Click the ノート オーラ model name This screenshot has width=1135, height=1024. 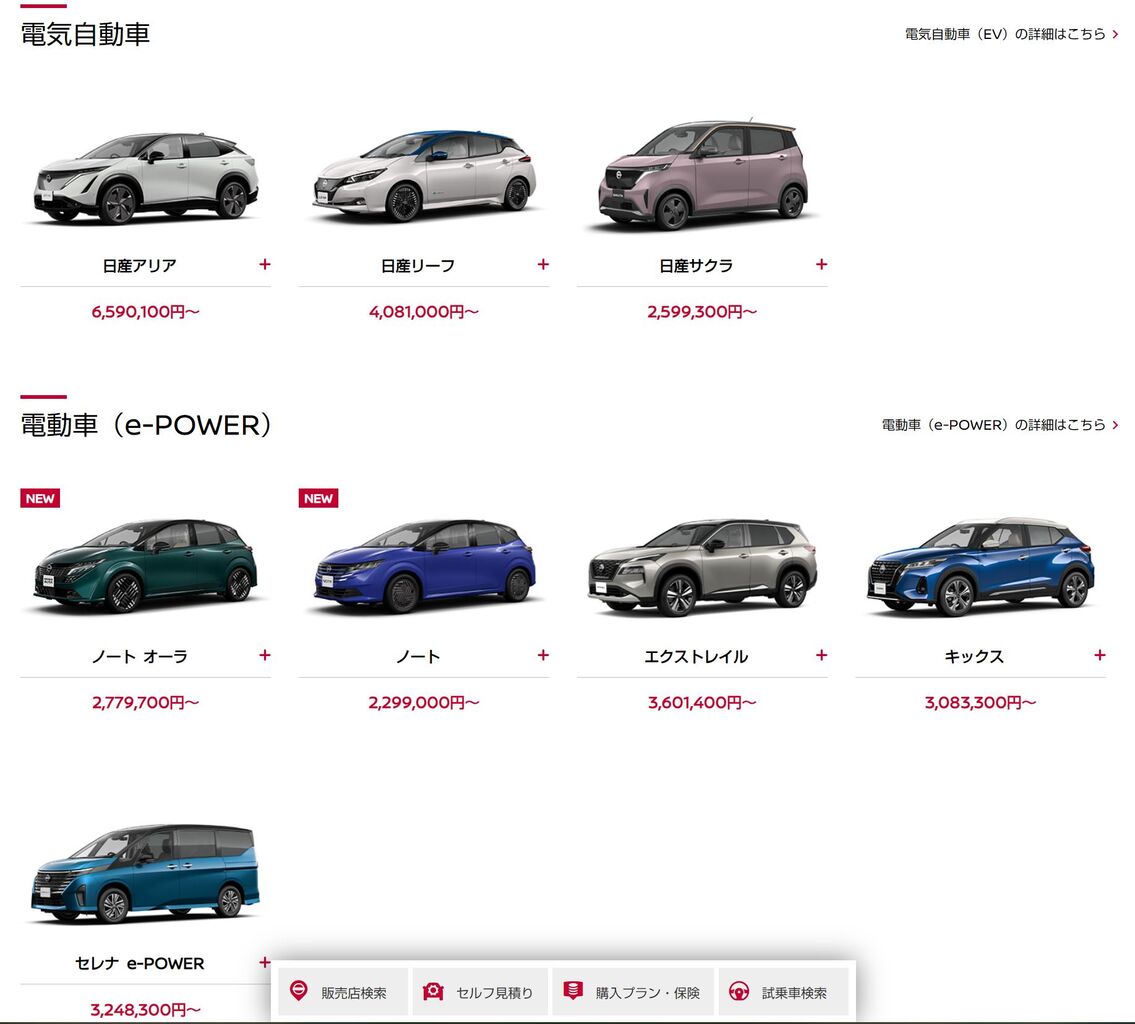pos(140,656)
